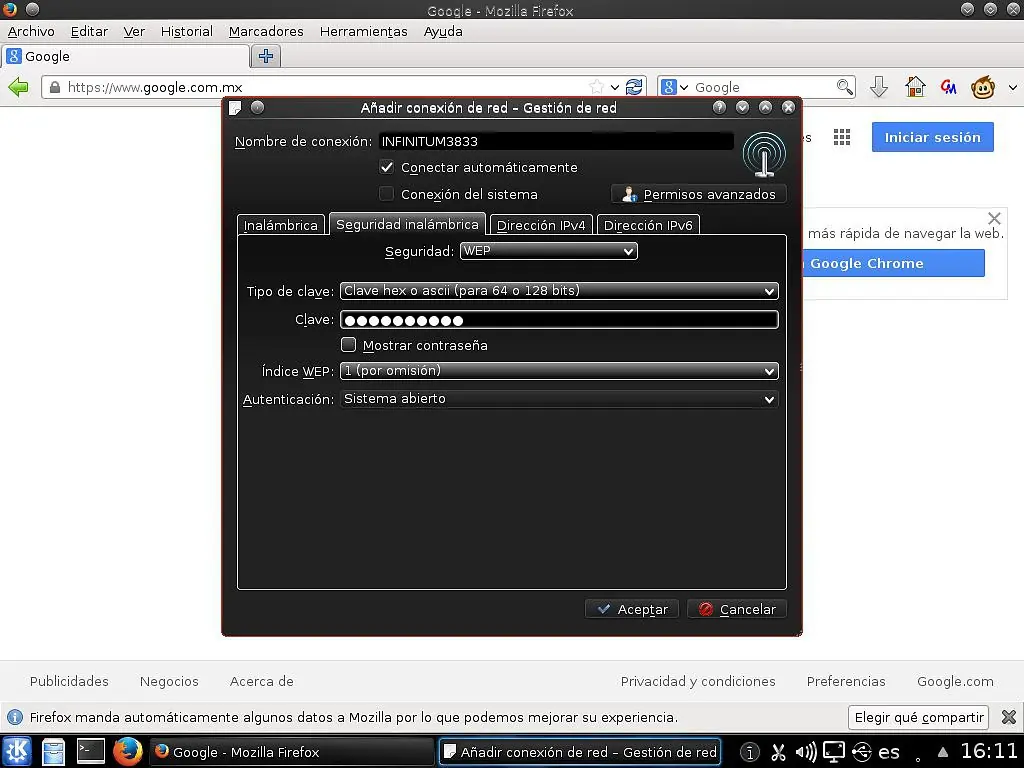Viewport: 1024px width, 768px height.
Task: Click the Clave password field
Action: (559, 319)
